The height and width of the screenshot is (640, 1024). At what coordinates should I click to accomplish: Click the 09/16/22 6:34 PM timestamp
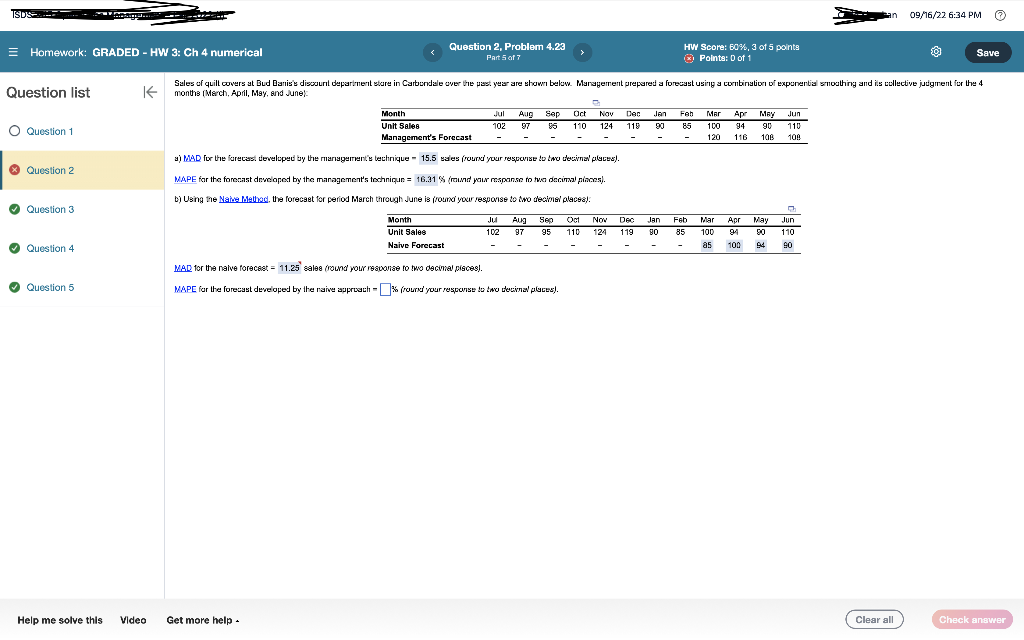[x=945, y=15]
